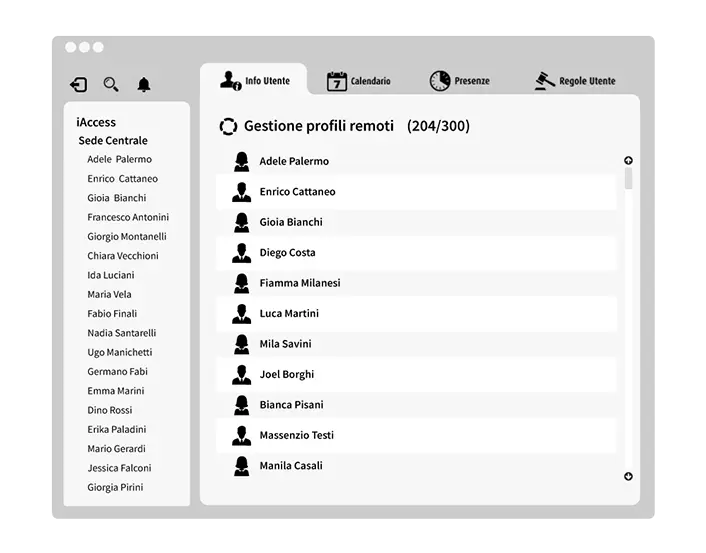Click Mila Savini's avatar icon
Image resolution: width=706 pixels, height=553 pixels.
click(242, 344)
